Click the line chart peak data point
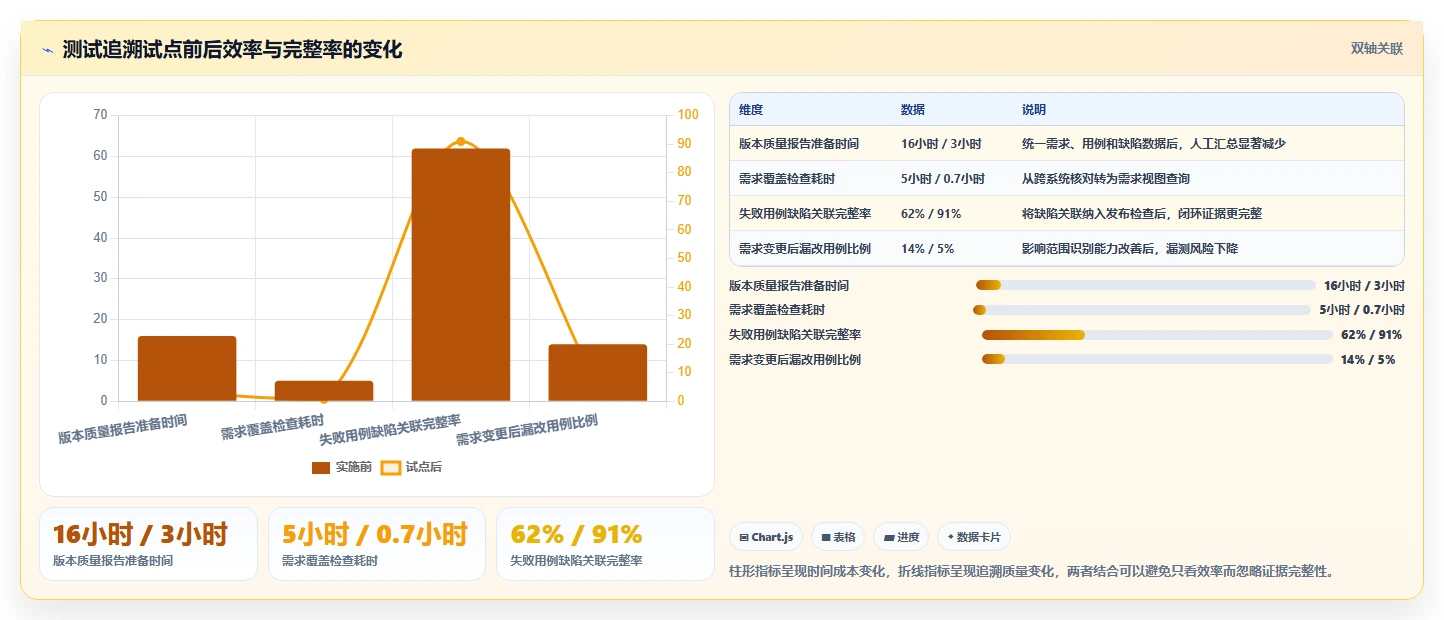The width and height of the screenshot is (1444, 620). point(461,141)
